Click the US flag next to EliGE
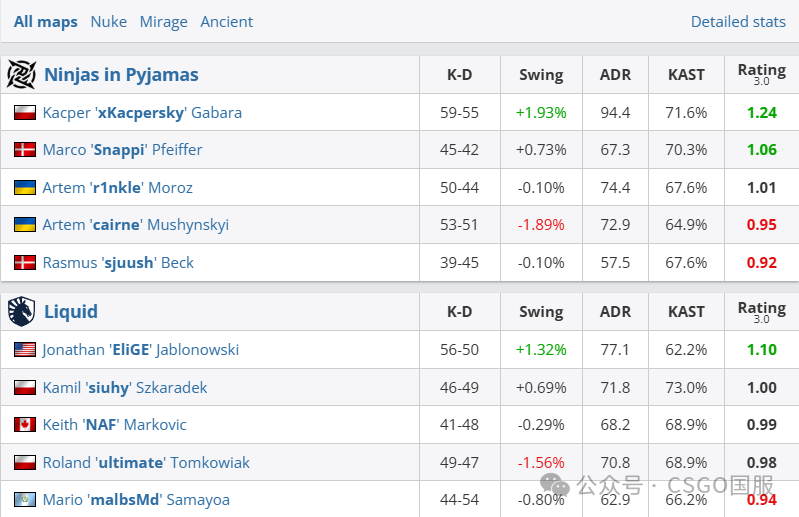799x517 pixels. [x=25, y=350]
